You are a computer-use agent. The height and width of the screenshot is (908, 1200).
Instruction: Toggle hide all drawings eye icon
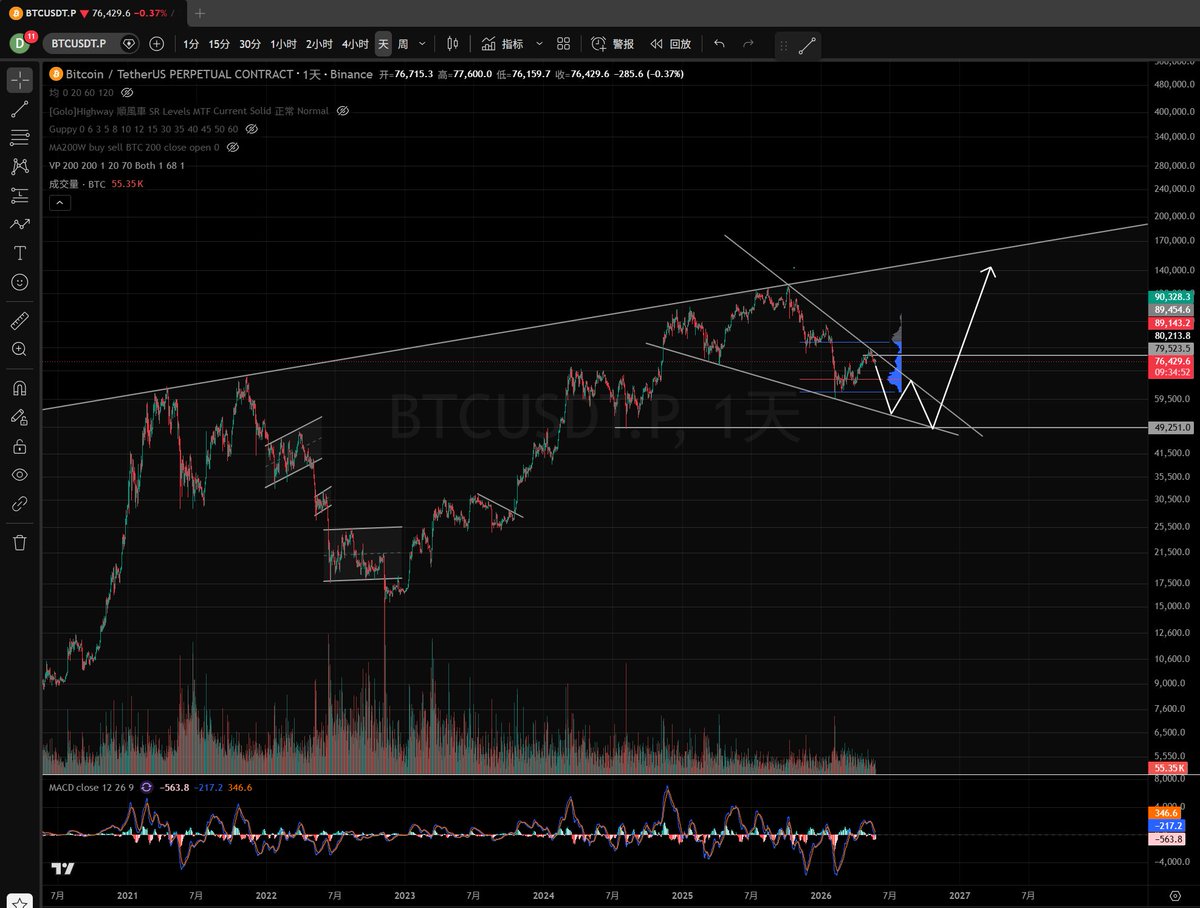click(x=20, y=475)
